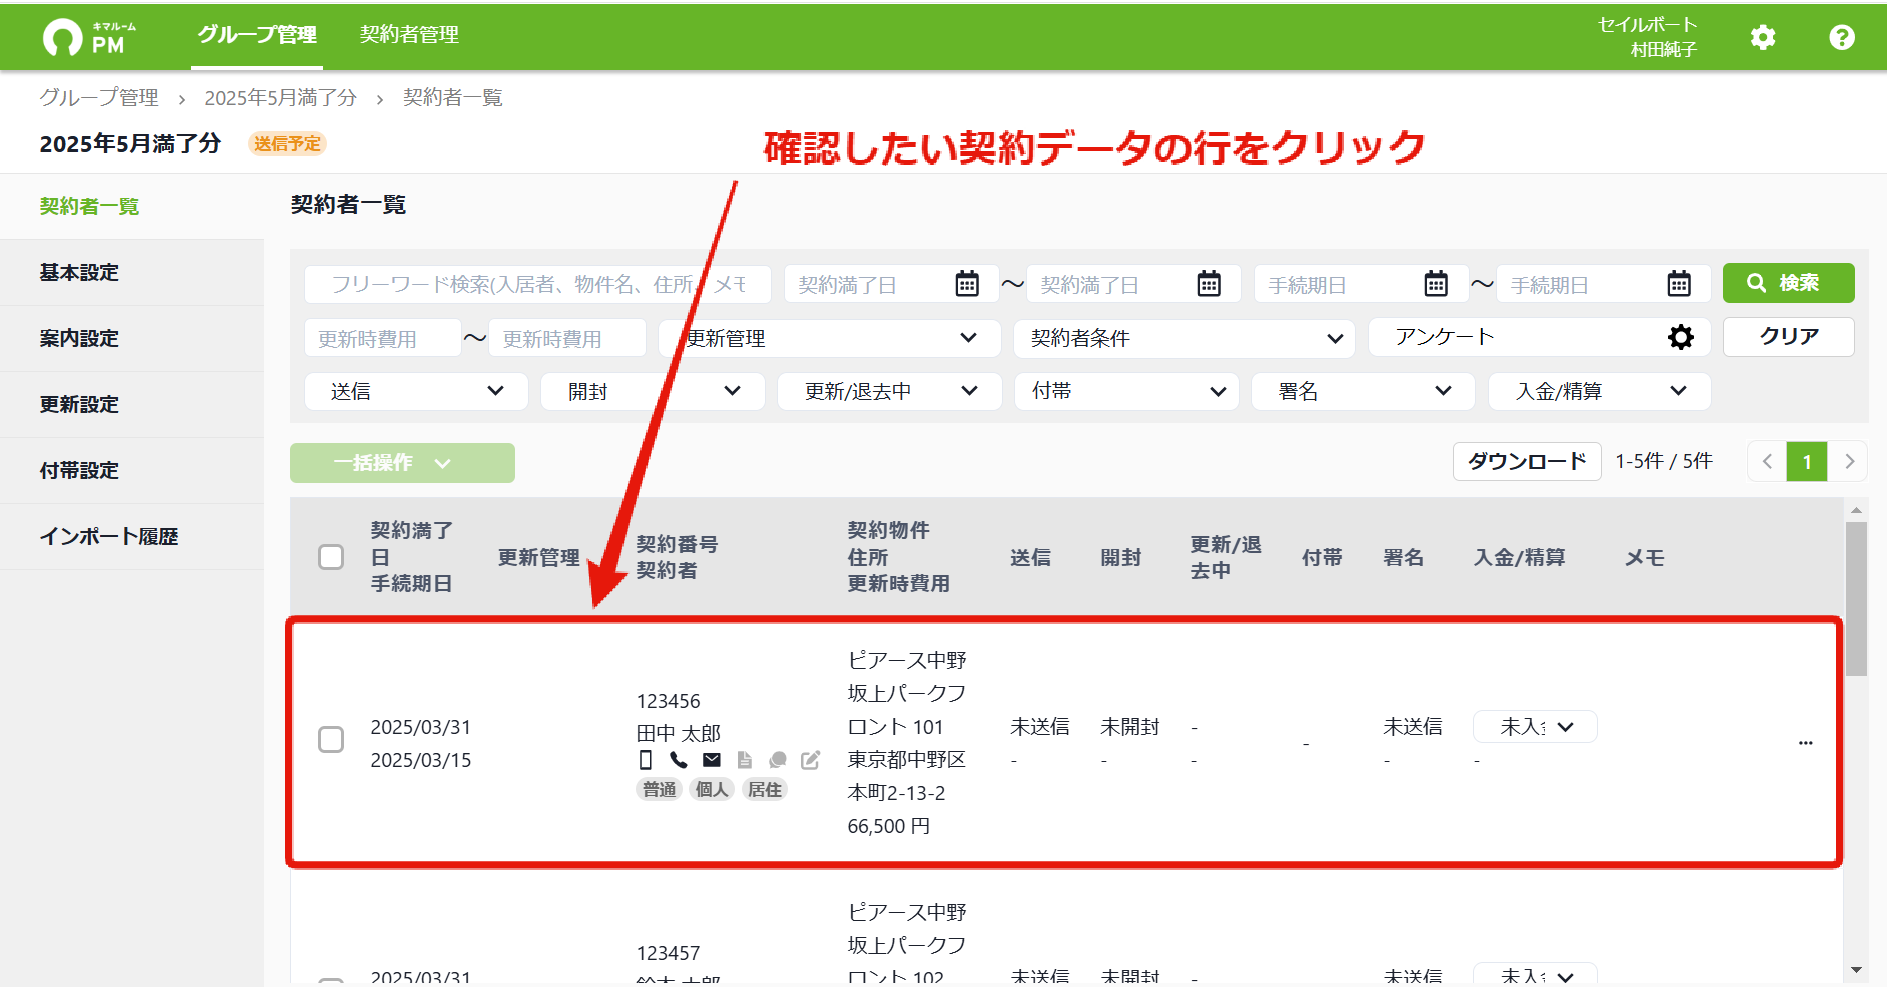The image size is (1887, 987).
Task: Select インポート履歴 in sidebar
Action: click(132, 537)
